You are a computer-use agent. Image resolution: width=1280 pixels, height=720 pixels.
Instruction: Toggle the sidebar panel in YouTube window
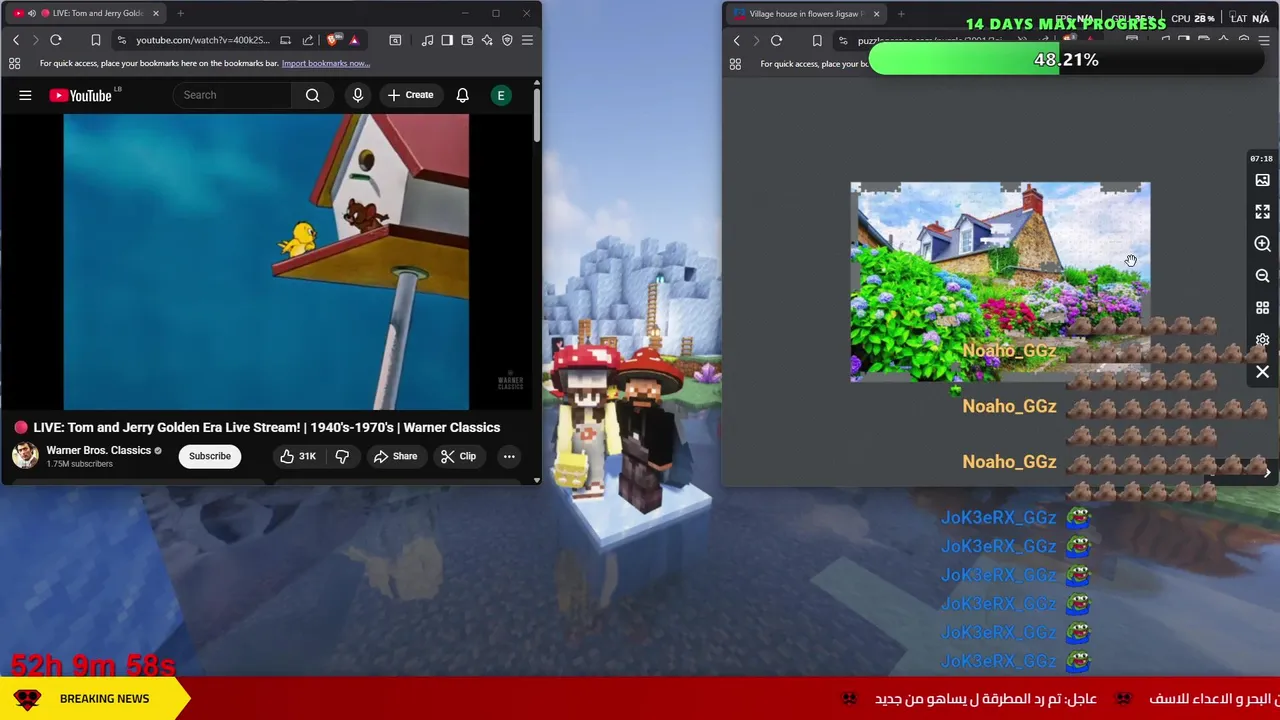point(447,40)
